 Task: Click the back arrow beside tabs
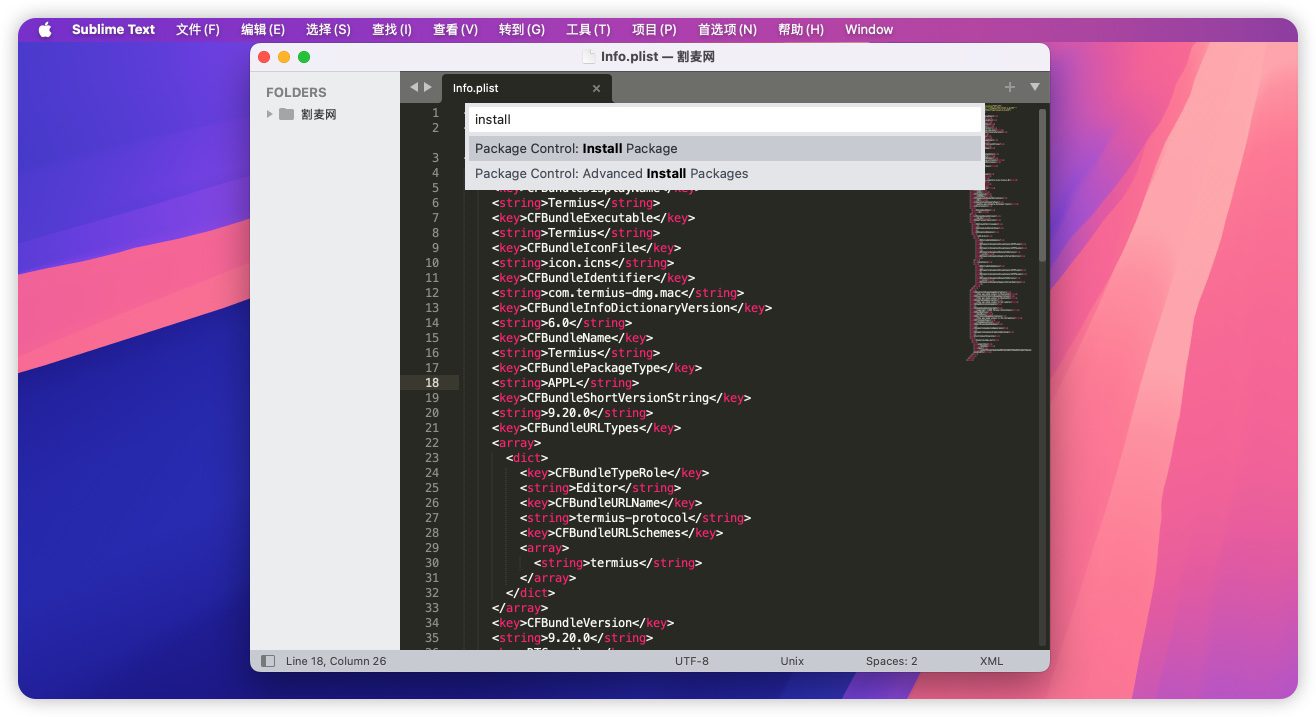click(413, 88)
